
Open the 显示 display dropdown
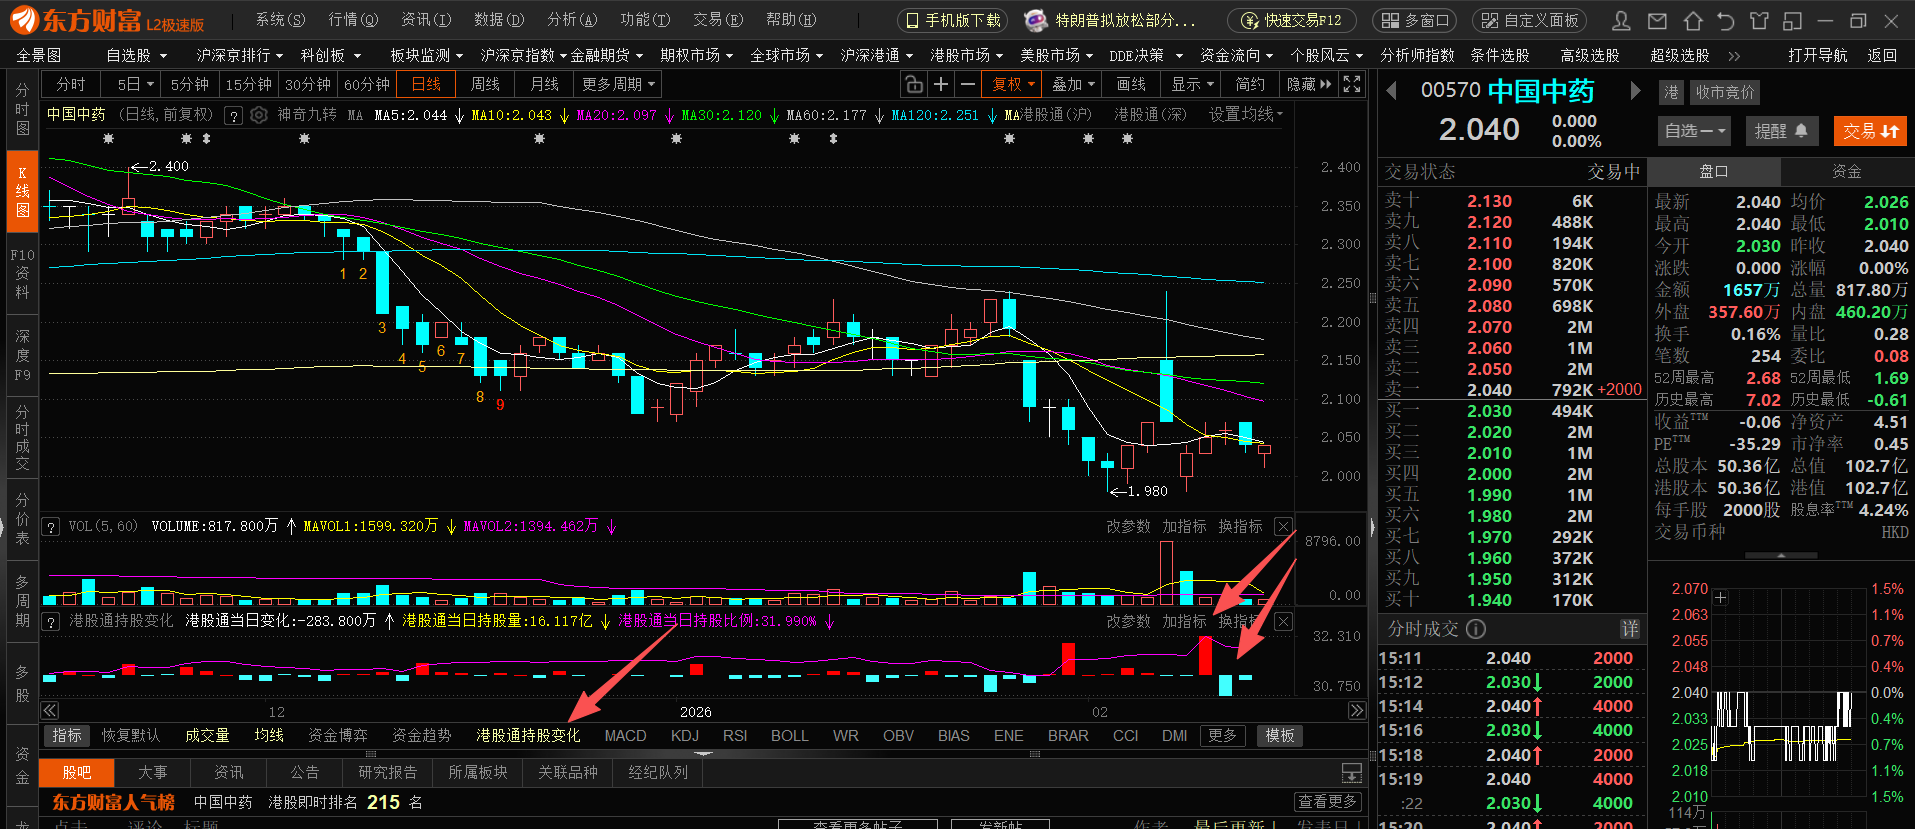(1192, 85)
